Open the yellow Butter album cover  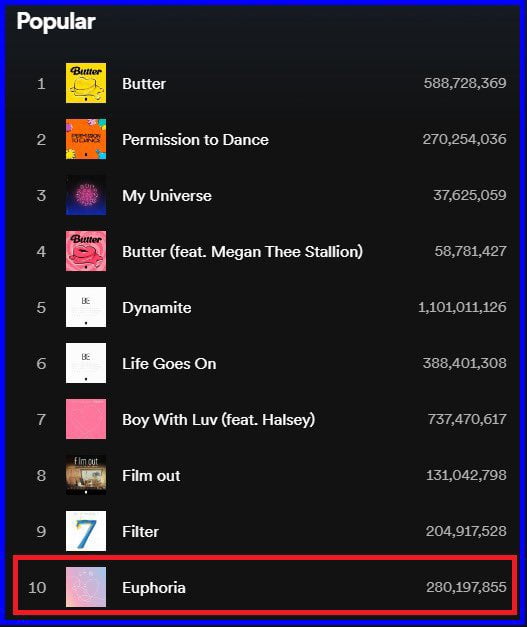tap(86, 83)
